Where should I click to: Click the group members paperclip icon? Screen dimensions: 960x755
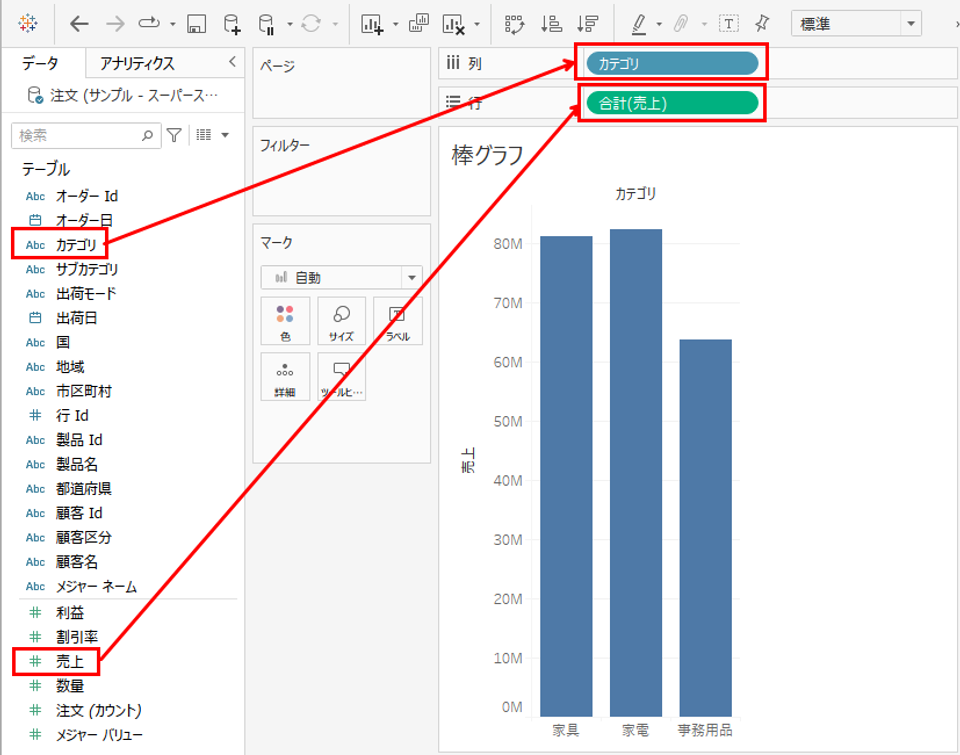pyautogui.click(x=680, y=24)
